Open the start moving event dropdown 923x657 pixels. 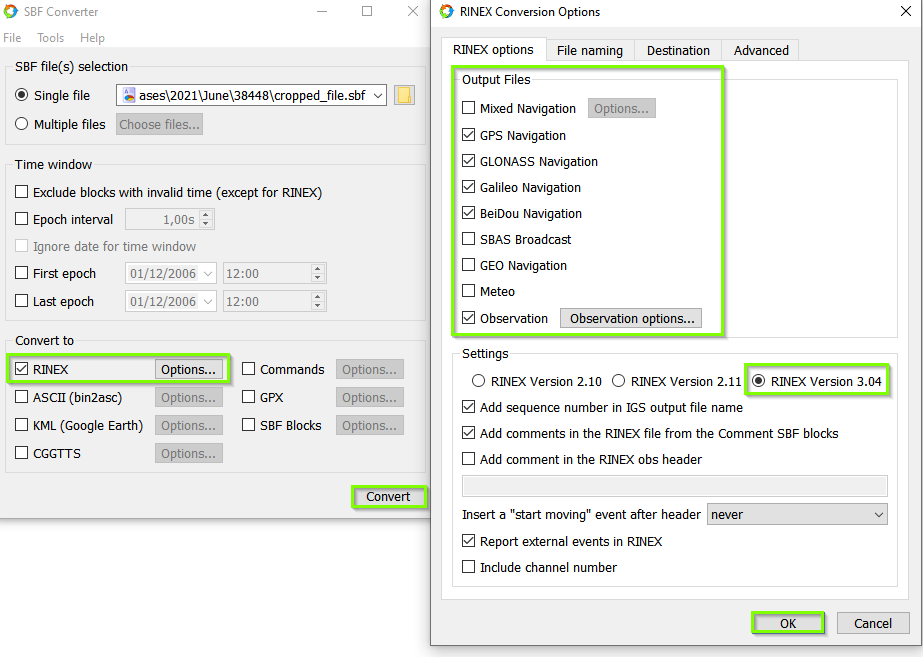click(x=797, y=514)
